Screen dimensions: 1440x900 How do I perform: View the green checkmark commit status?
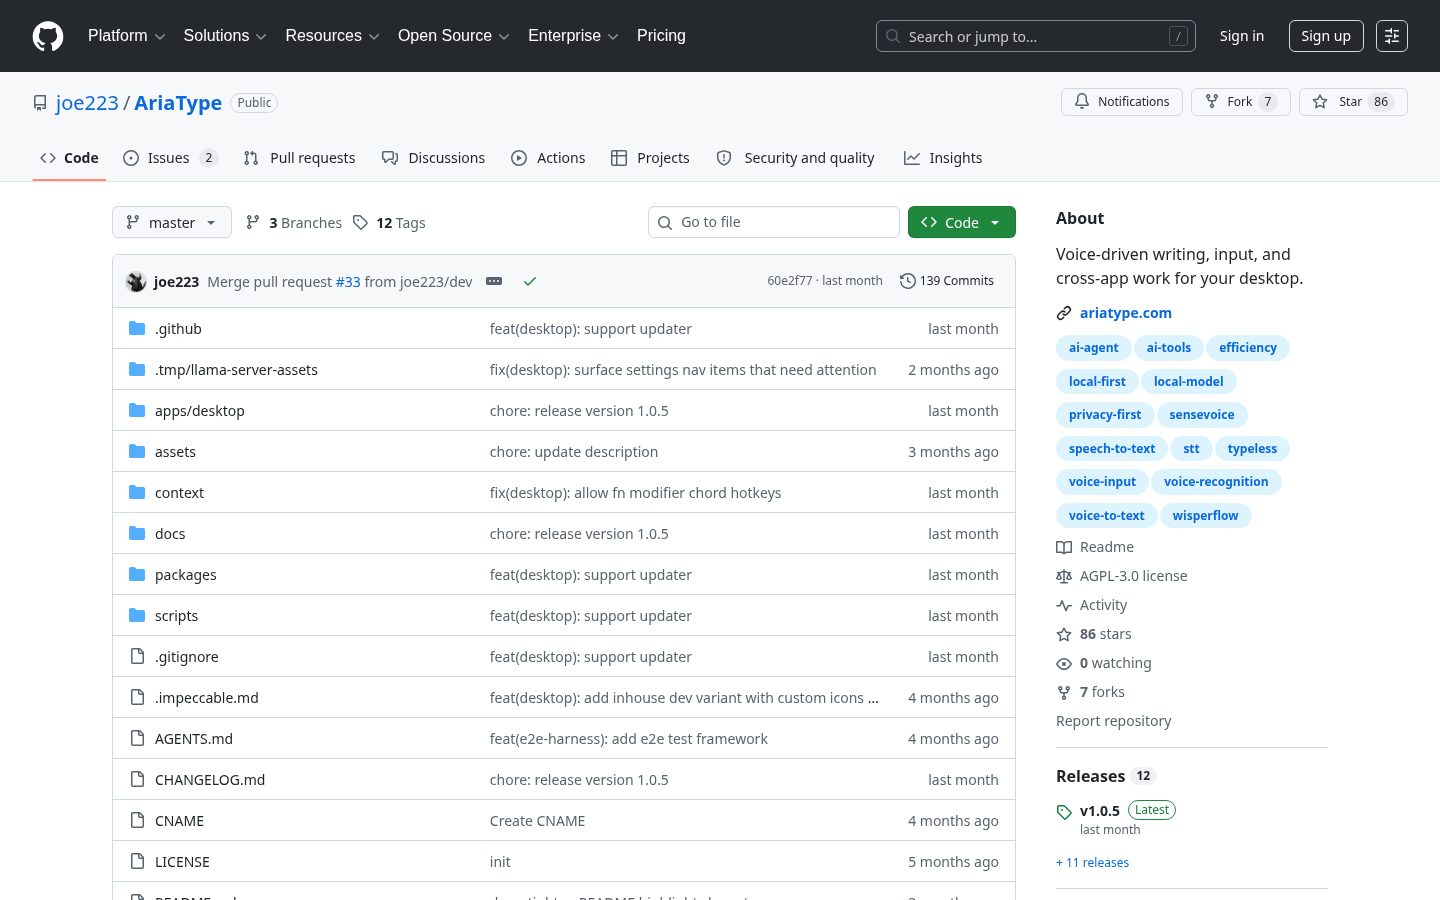530,281
